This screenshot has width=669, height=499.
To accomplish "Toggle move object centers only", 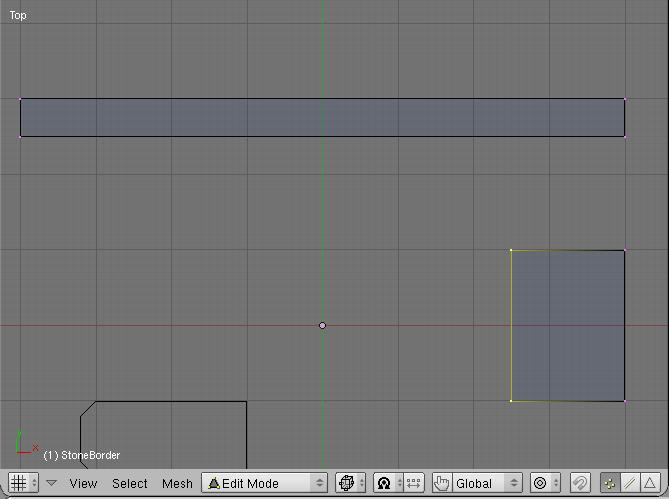I will point(413,483).
